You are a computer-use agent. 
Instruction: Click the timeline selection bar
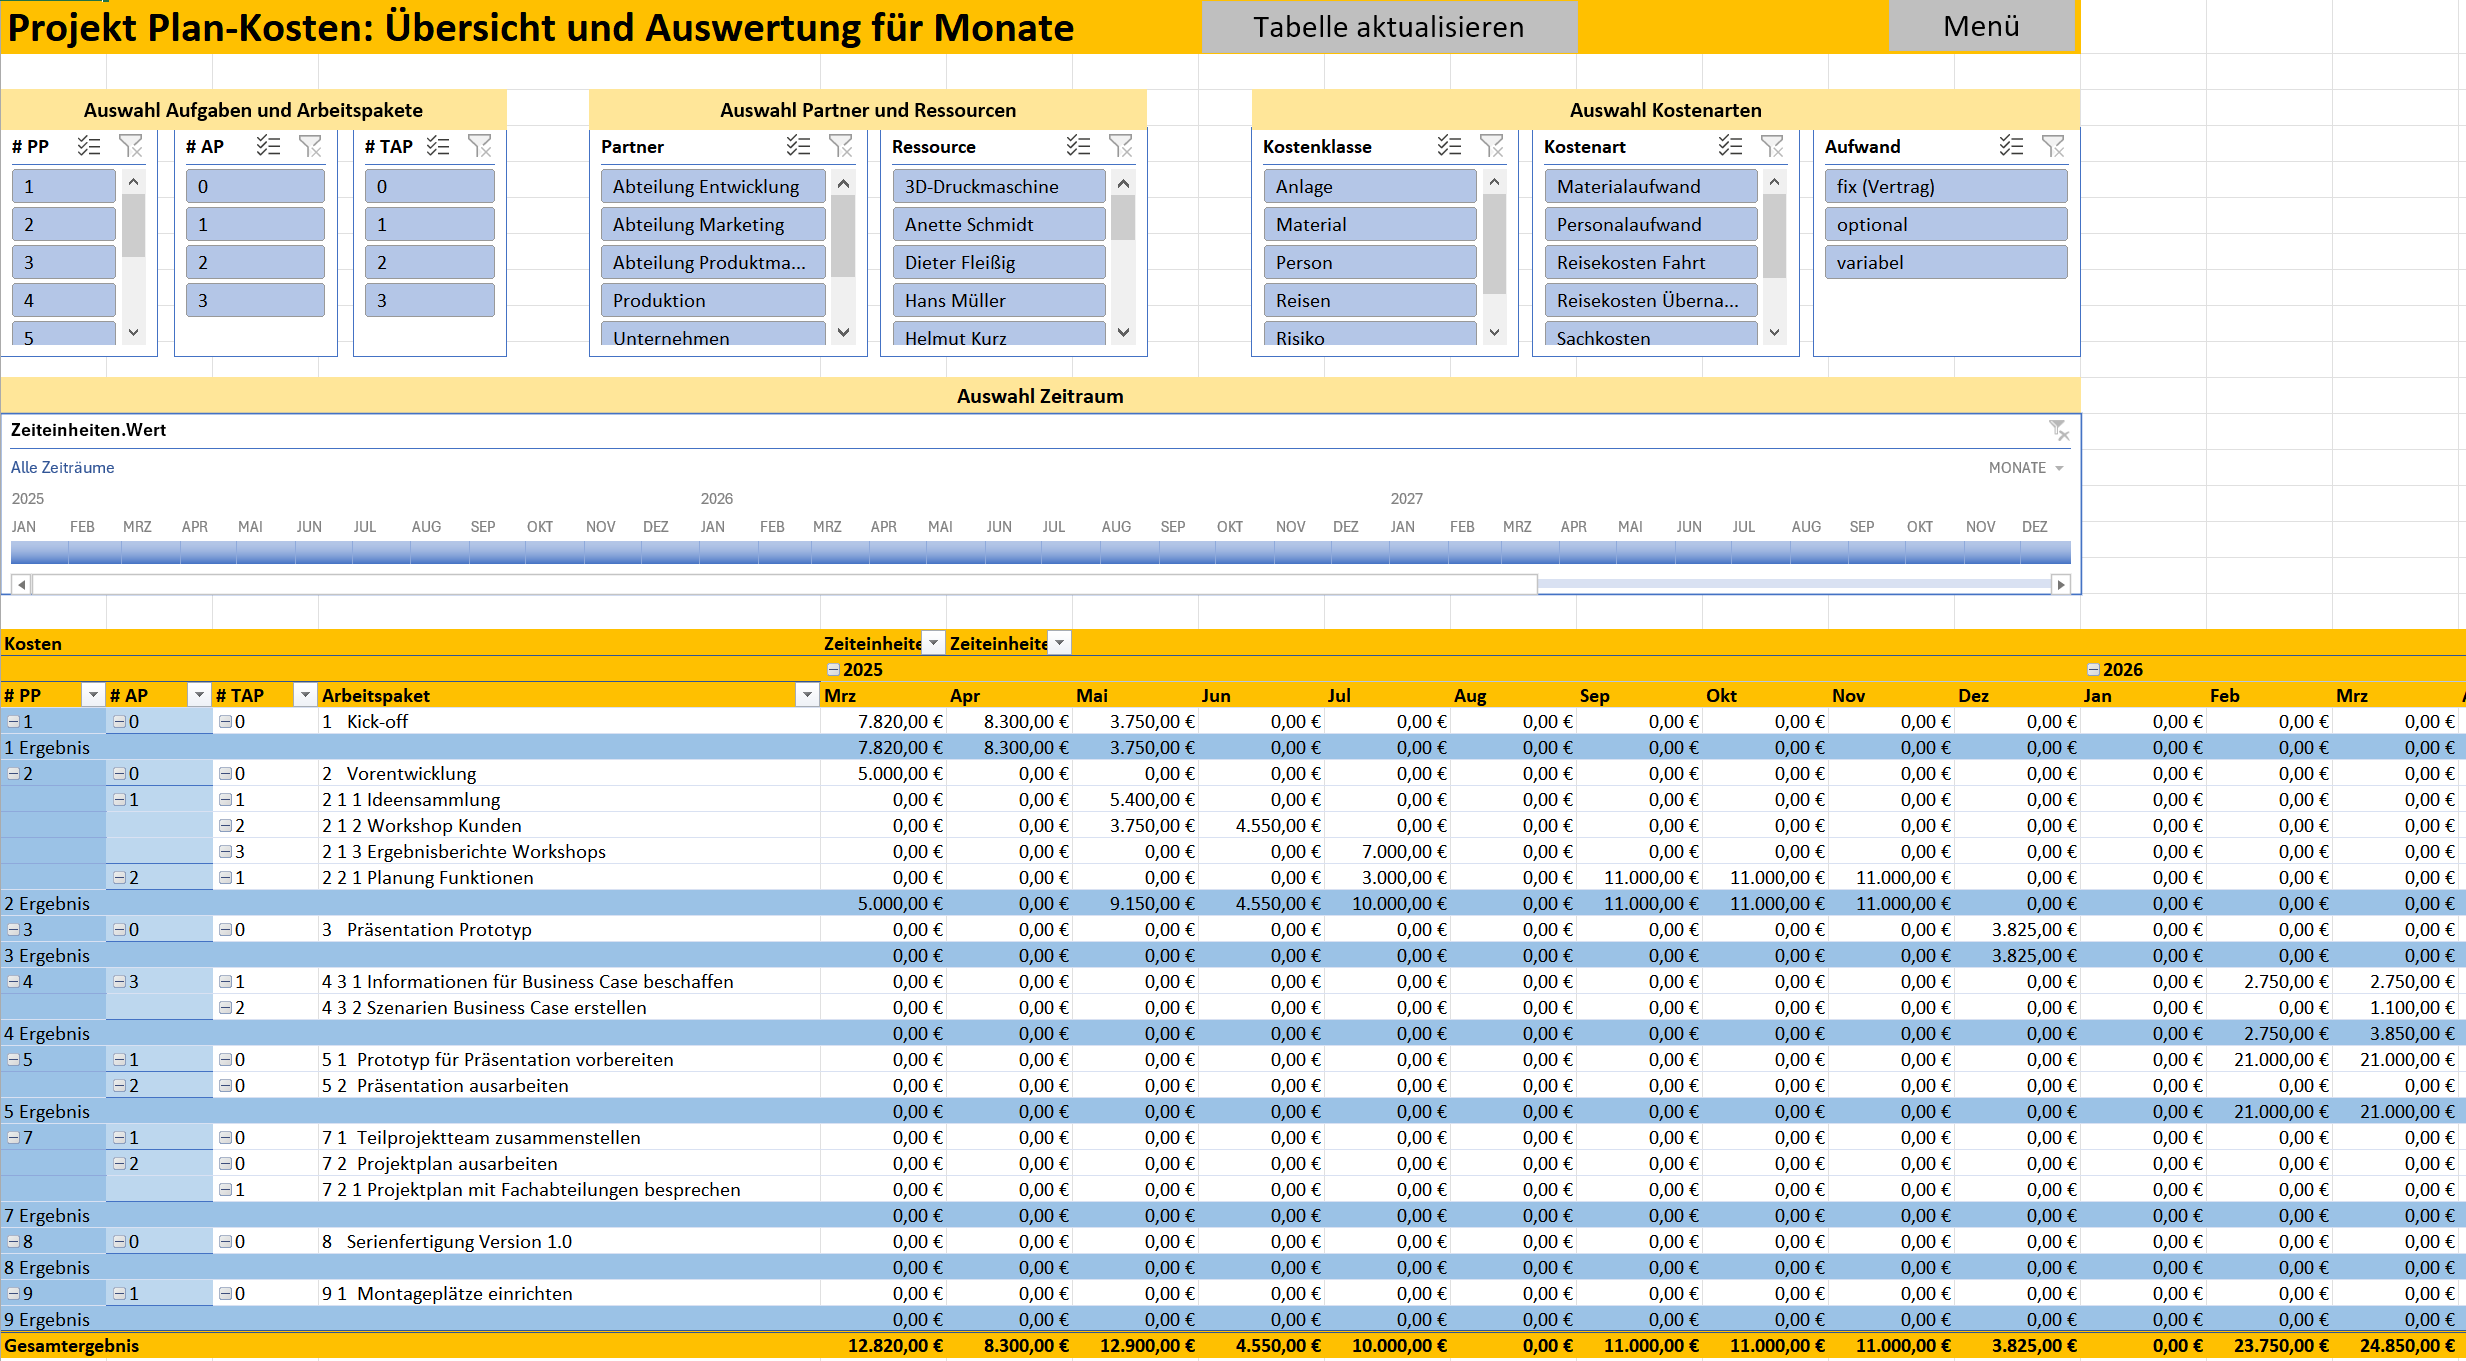[x=1040, y=552]
